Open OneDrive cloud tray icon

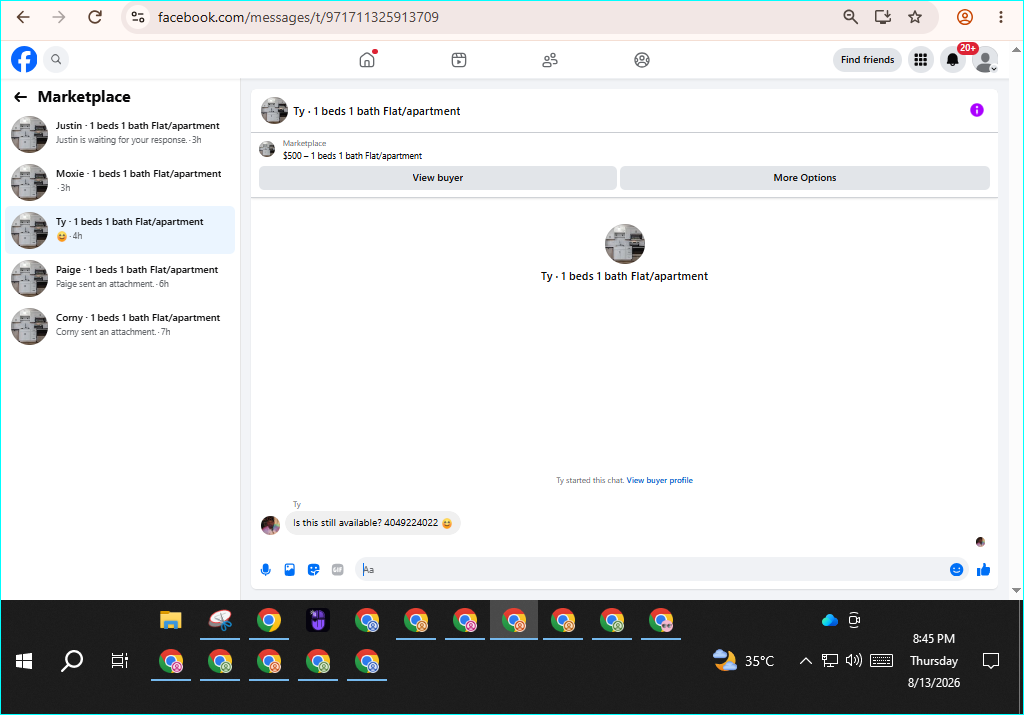coord(829,620)
